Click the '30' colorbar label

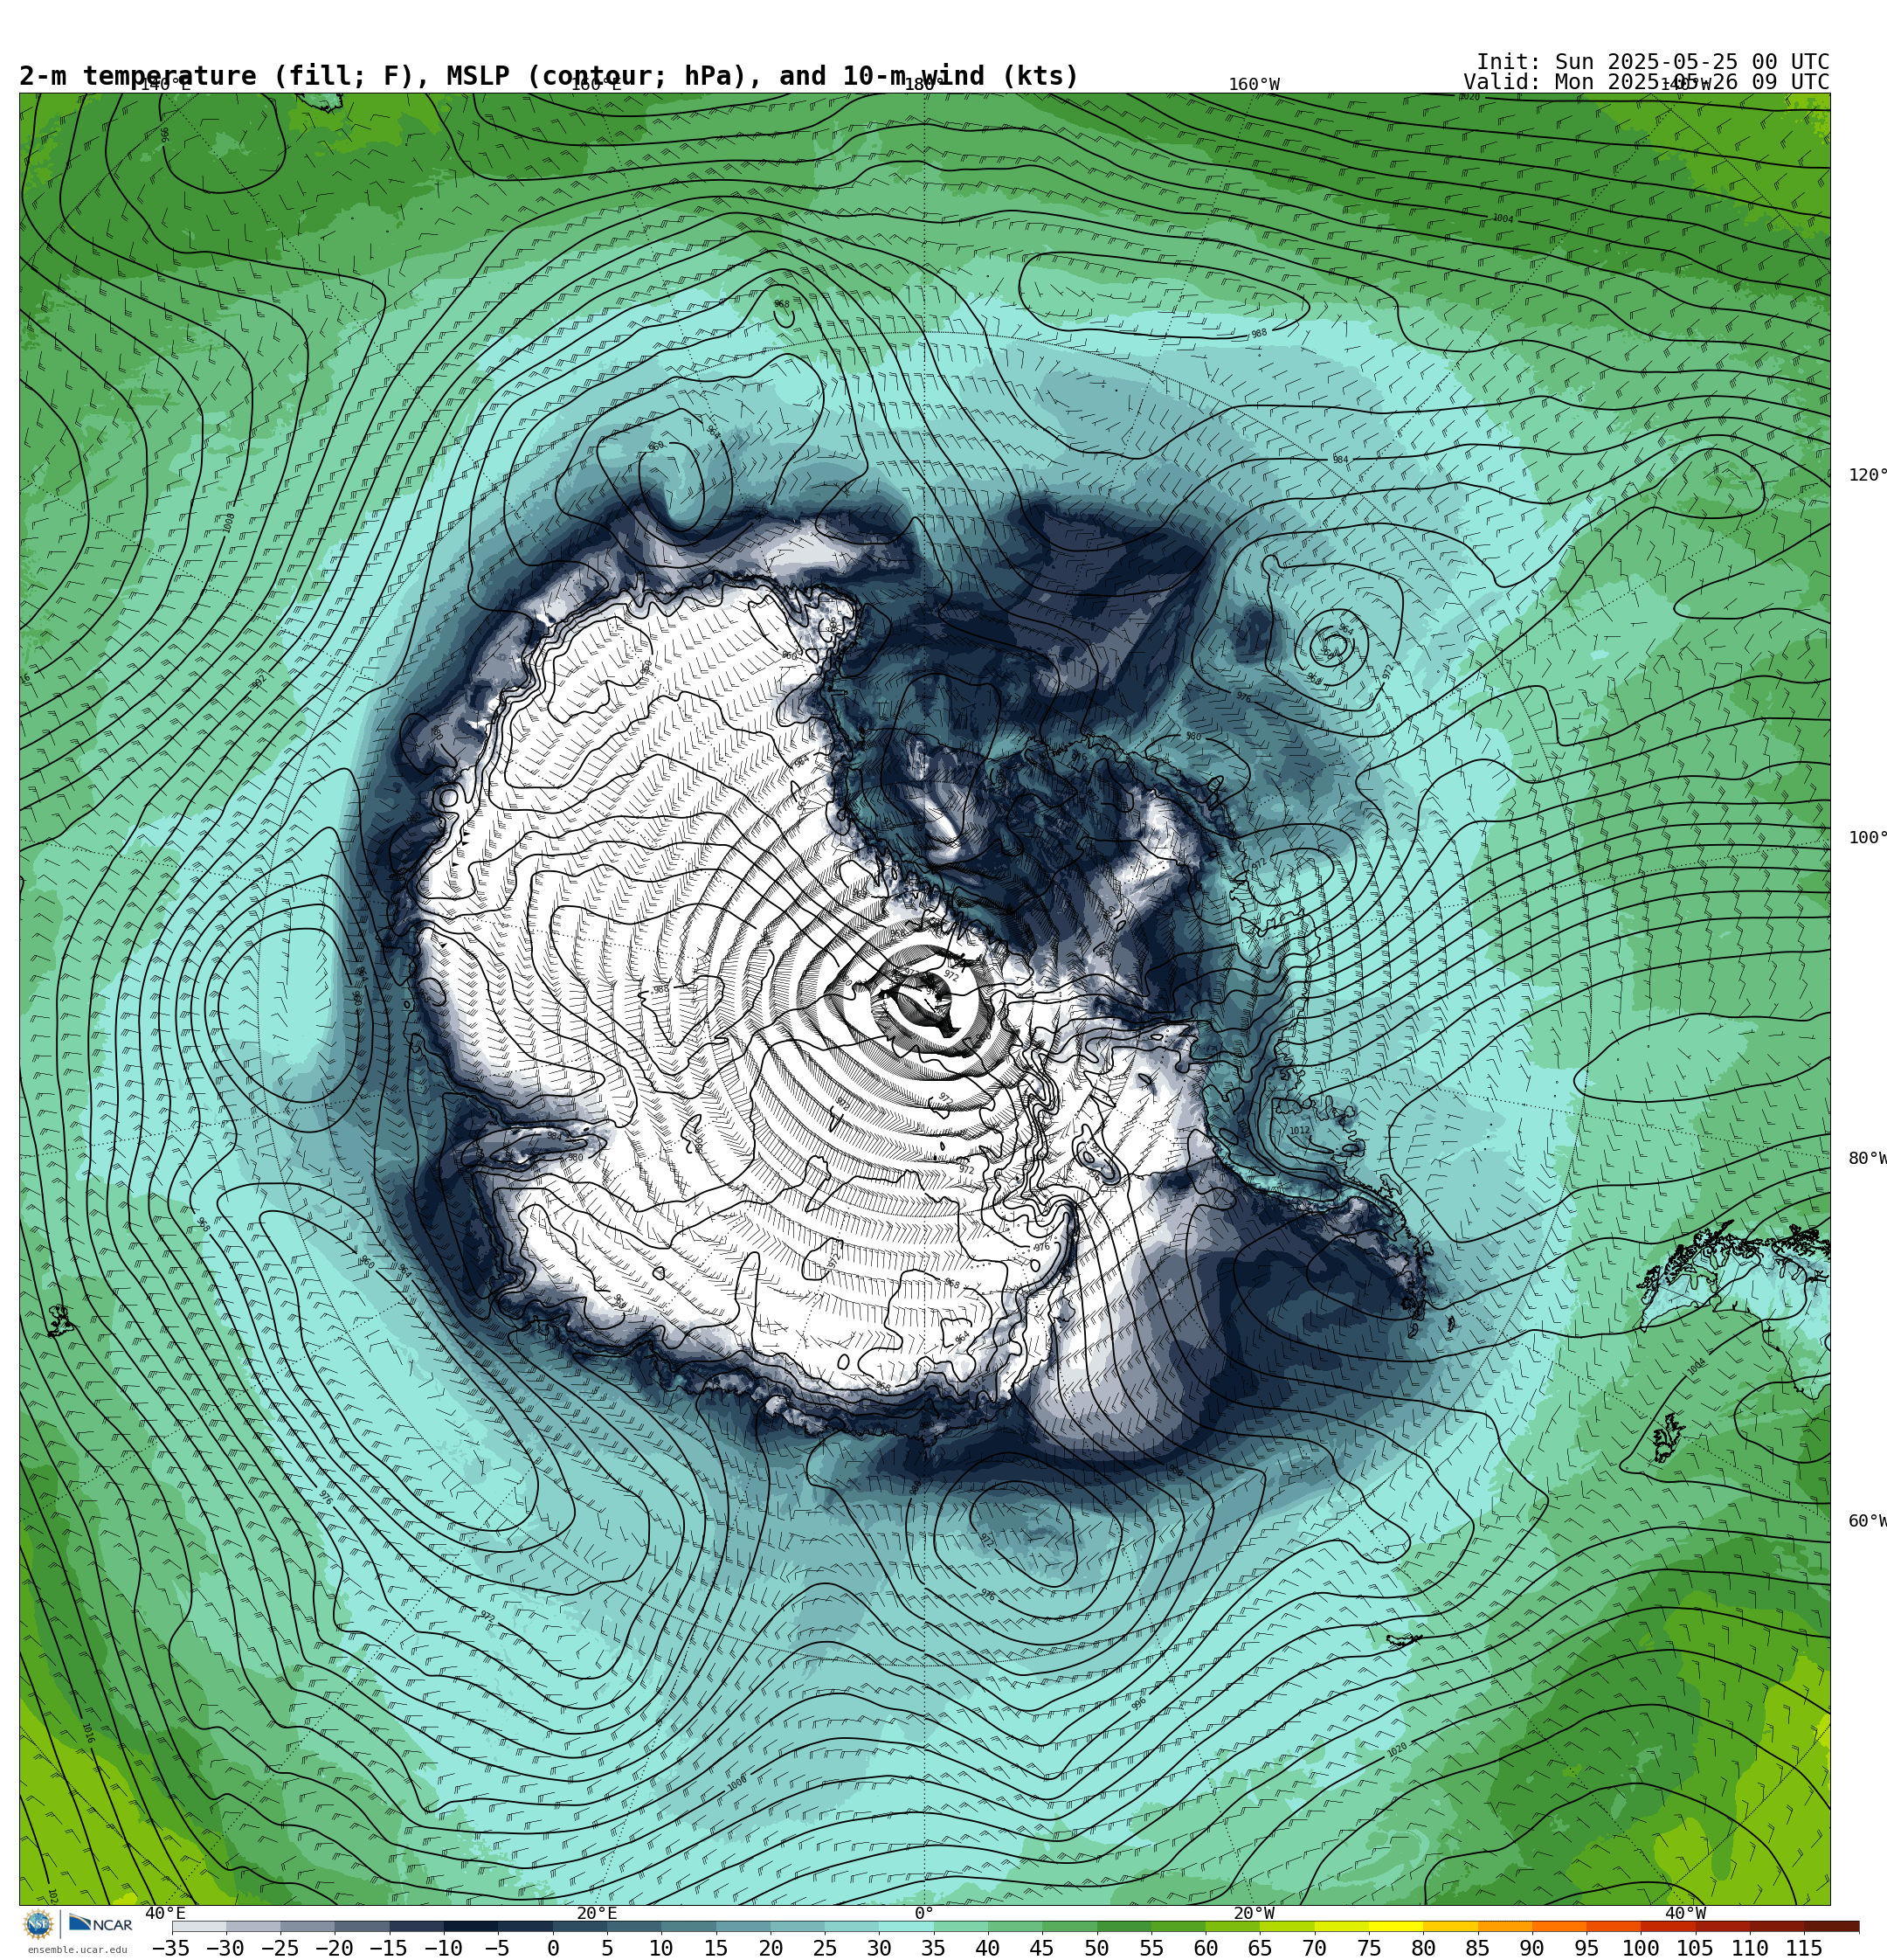tap(879, 1948)
